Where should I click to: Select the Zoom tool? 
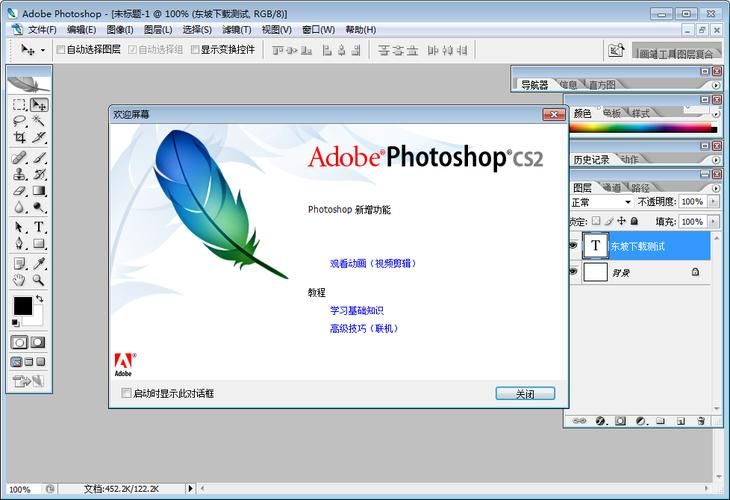(x=39, y=280)
